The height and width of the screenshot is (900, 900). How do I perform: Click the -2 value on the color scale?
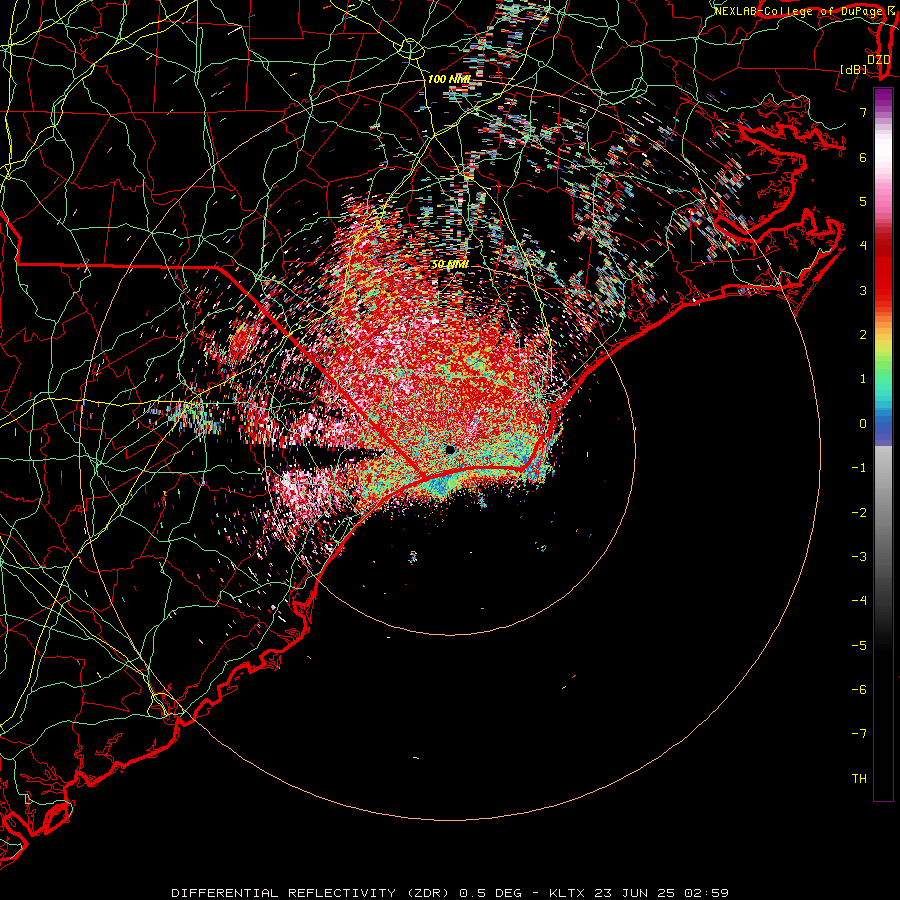[x=859, y=513]
